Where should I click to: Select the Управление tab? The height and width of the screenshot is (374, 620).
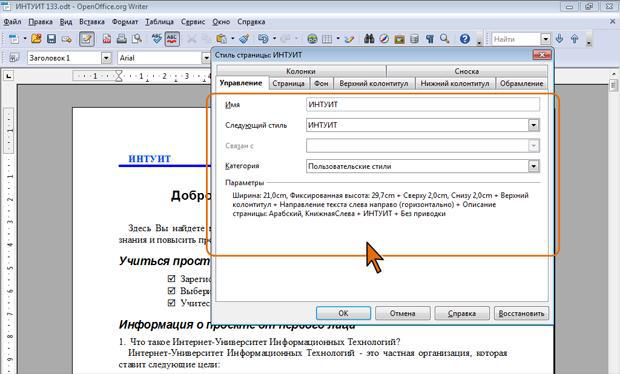(x=241, y=83)
